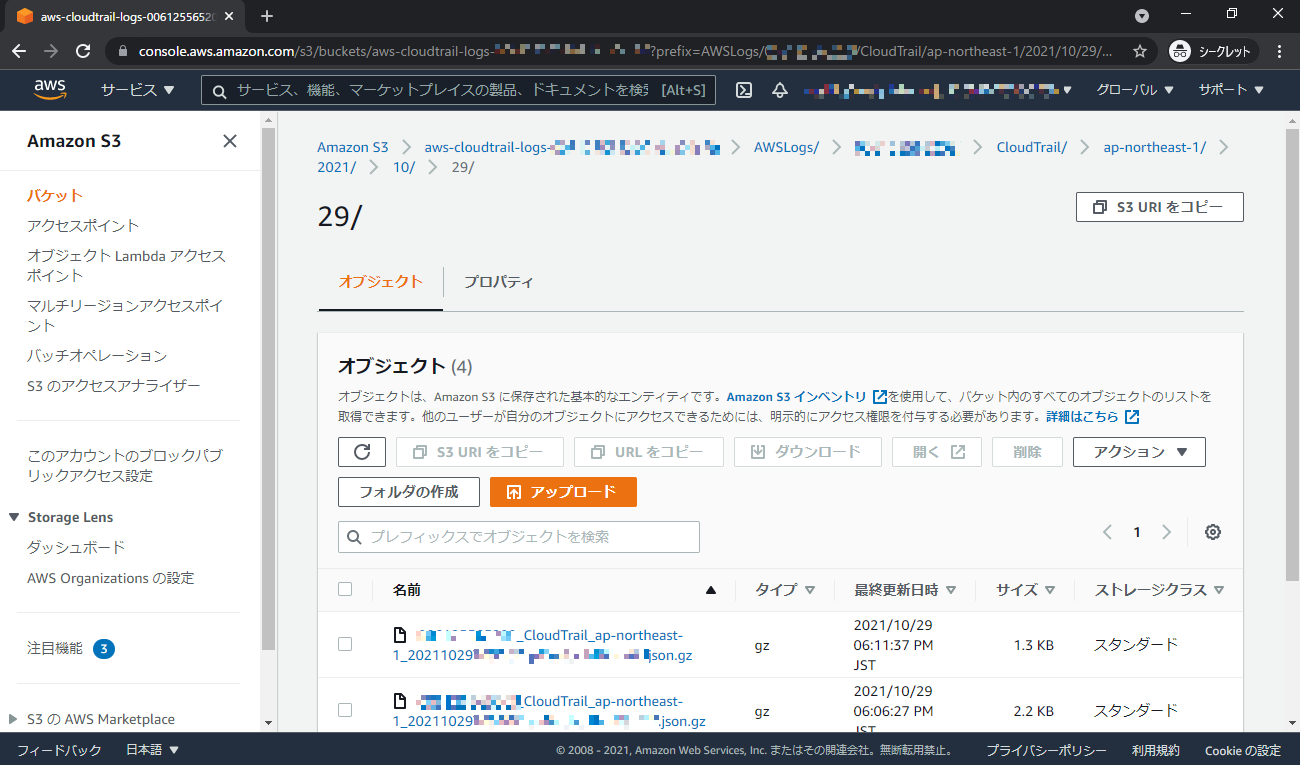
Task: Open the account name dropdown
Action: (937, 90)
